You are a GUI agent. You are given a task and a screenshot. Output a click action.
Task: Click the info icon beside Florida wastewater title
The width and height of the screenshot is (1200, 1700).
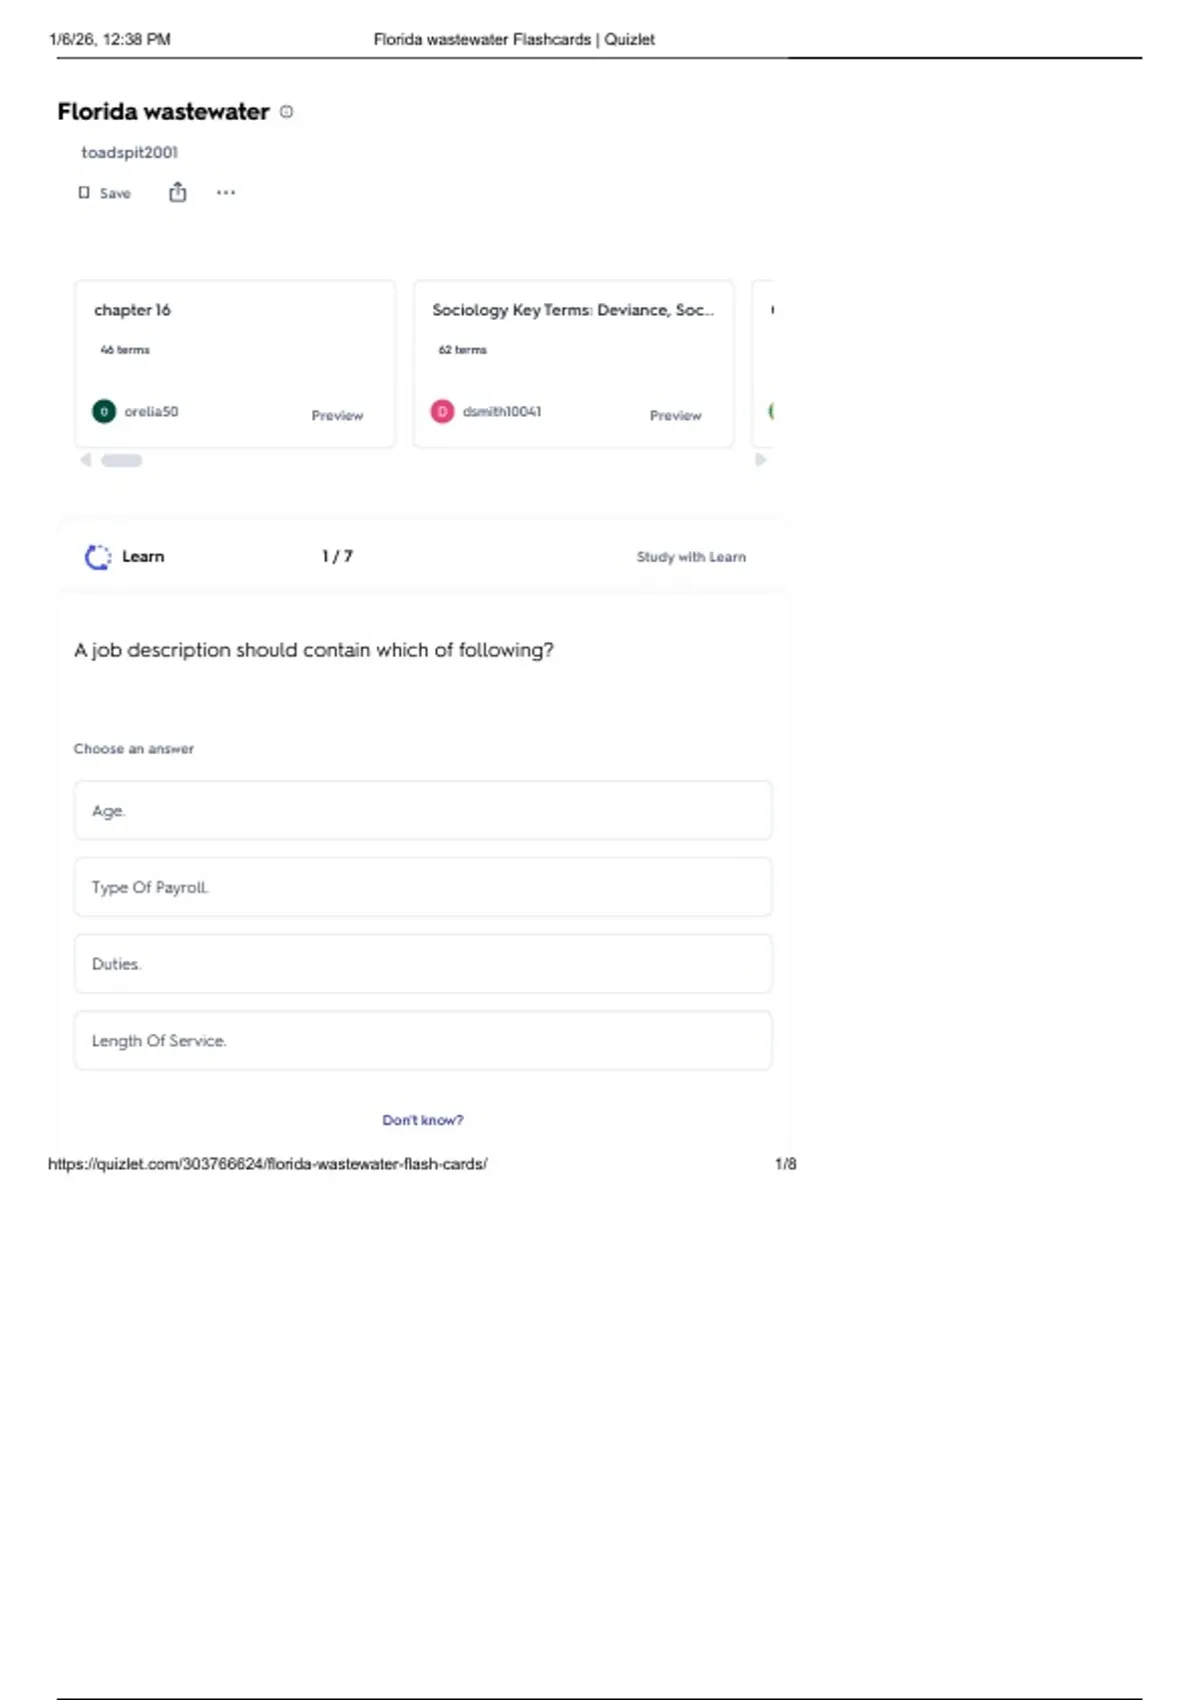coord(287,112)
